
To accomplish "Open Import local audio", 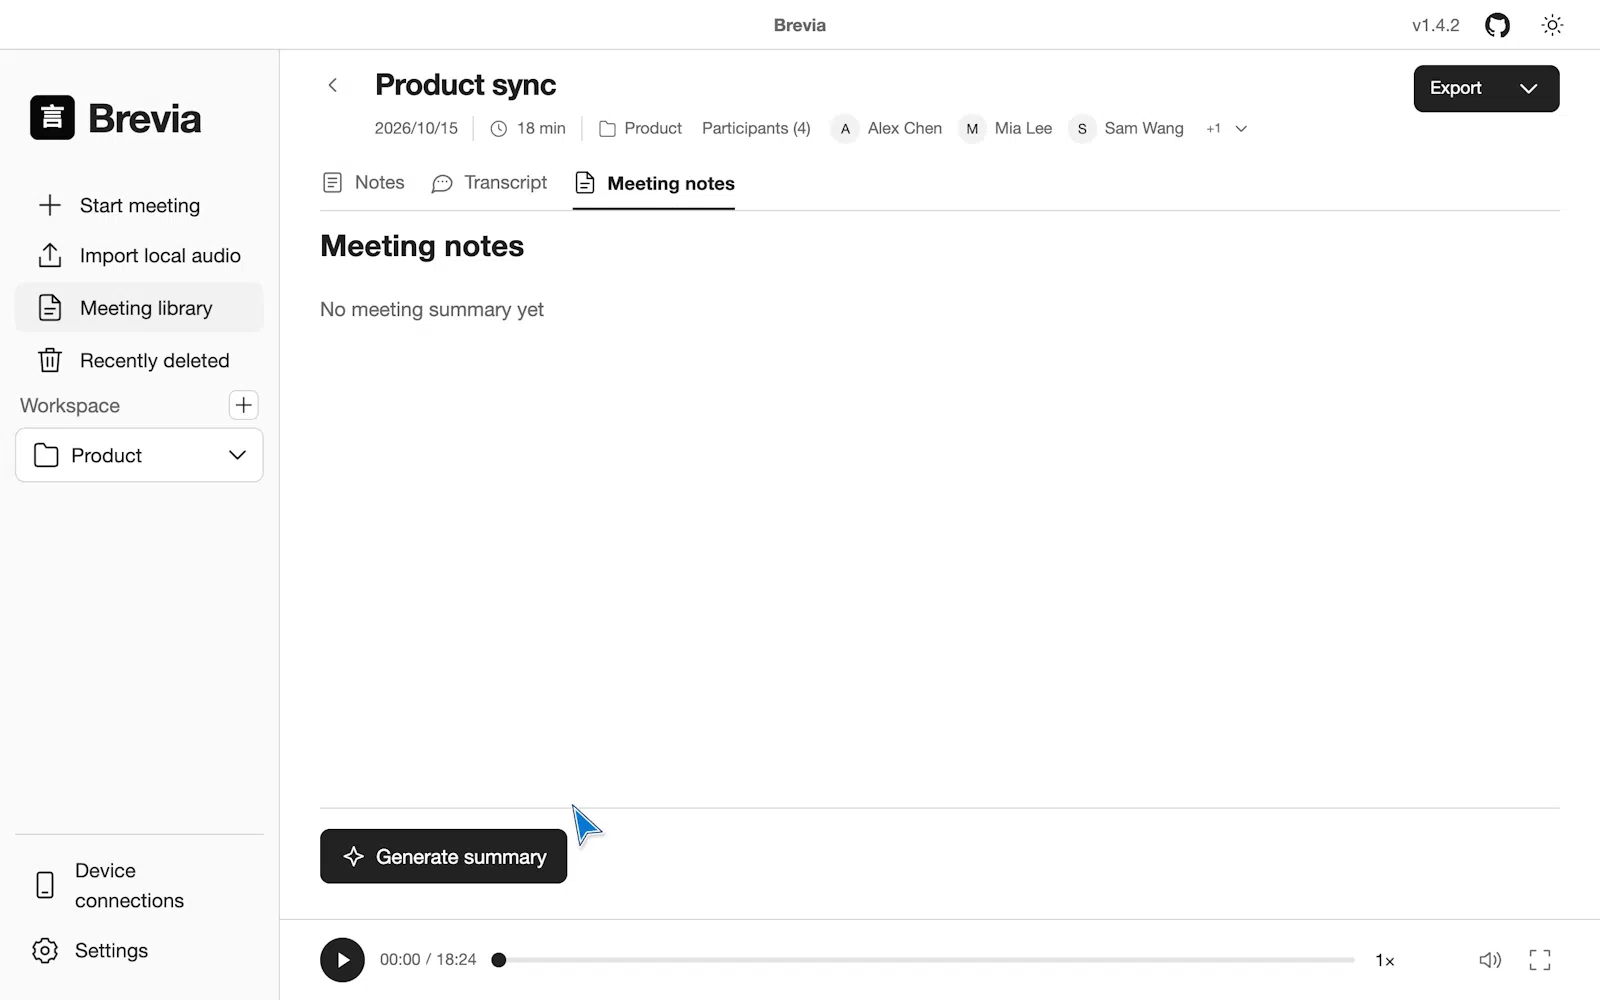I will click(x=139, y=255).
